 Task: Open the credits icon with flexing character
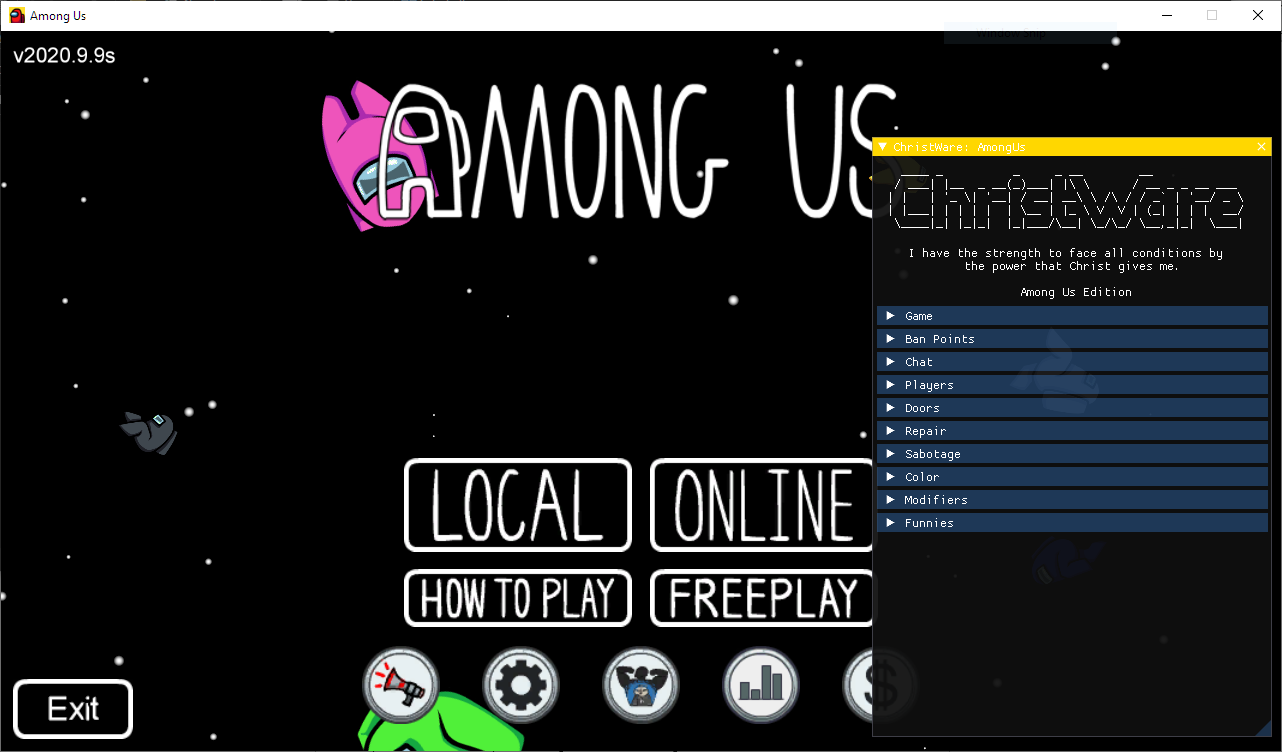[641, 685]
